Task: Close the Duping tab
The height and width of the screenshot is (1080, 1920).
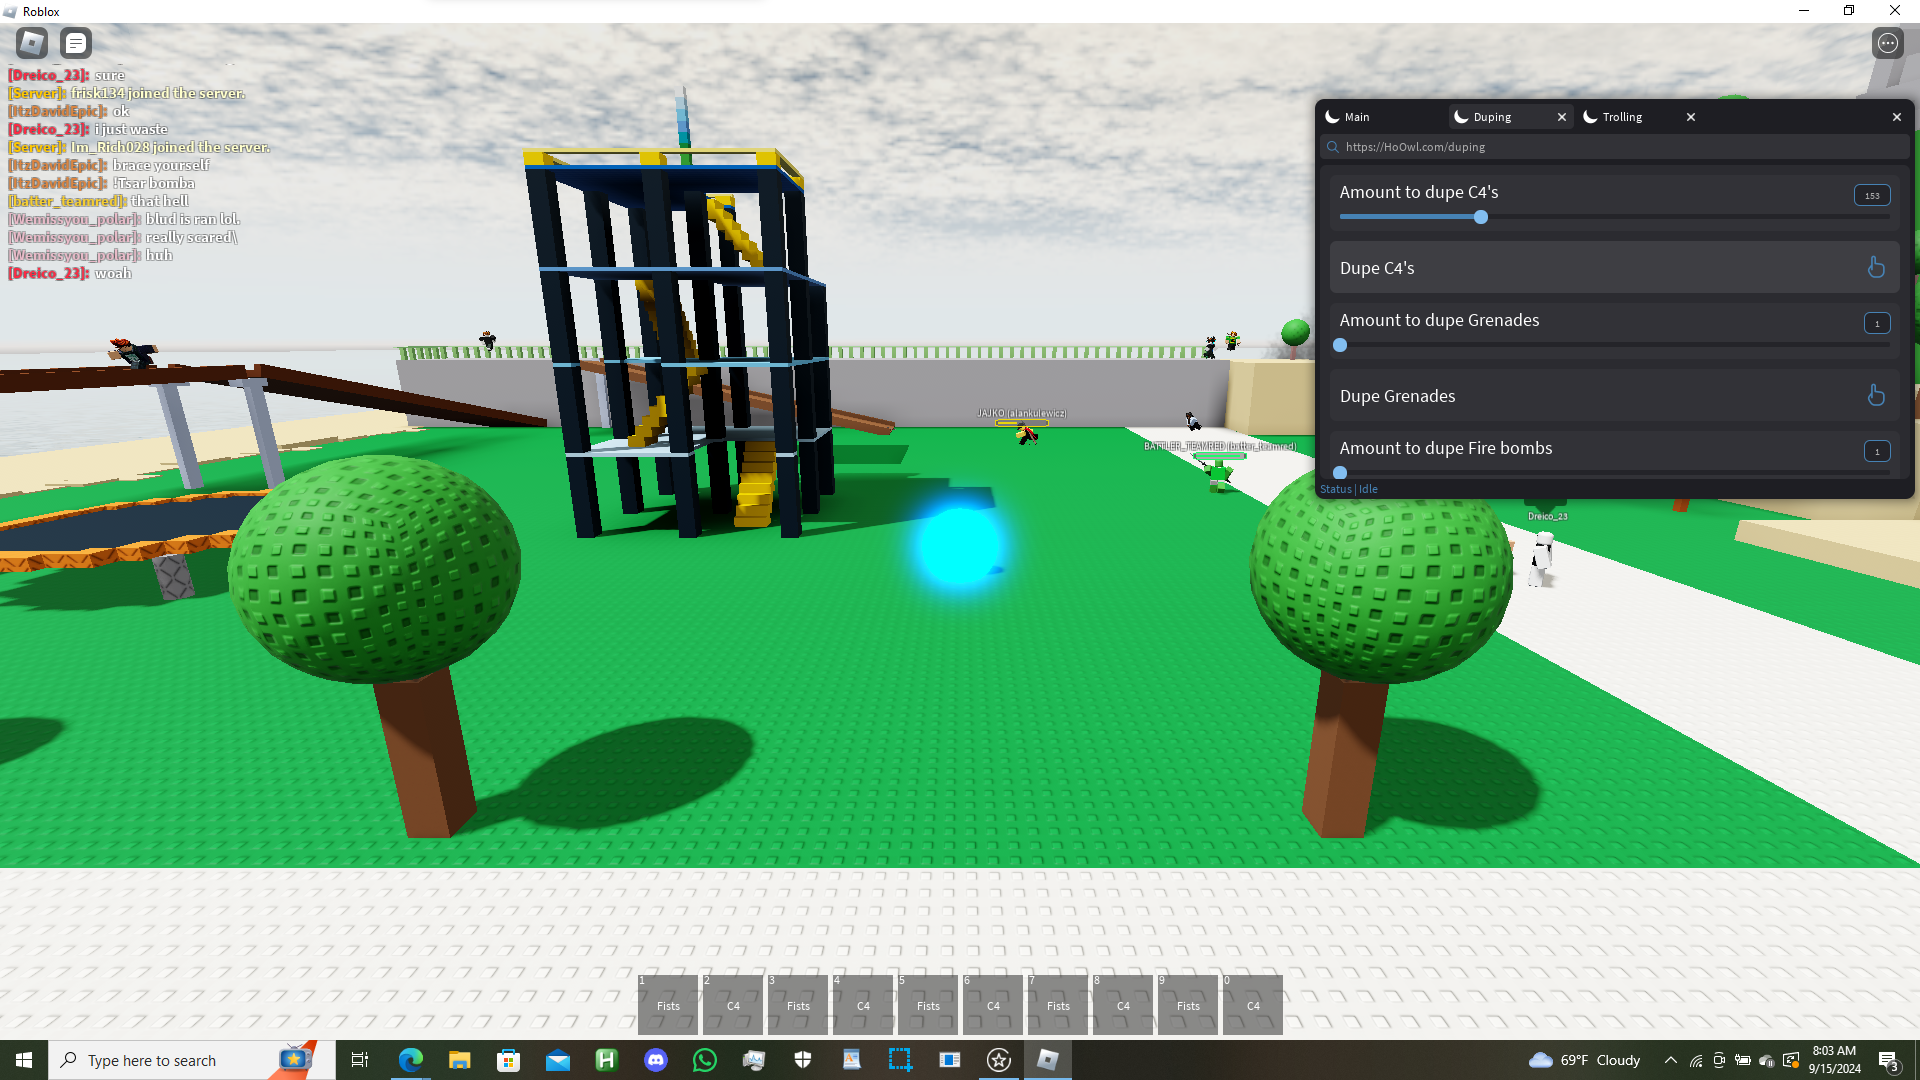Action: [1561, 117]
